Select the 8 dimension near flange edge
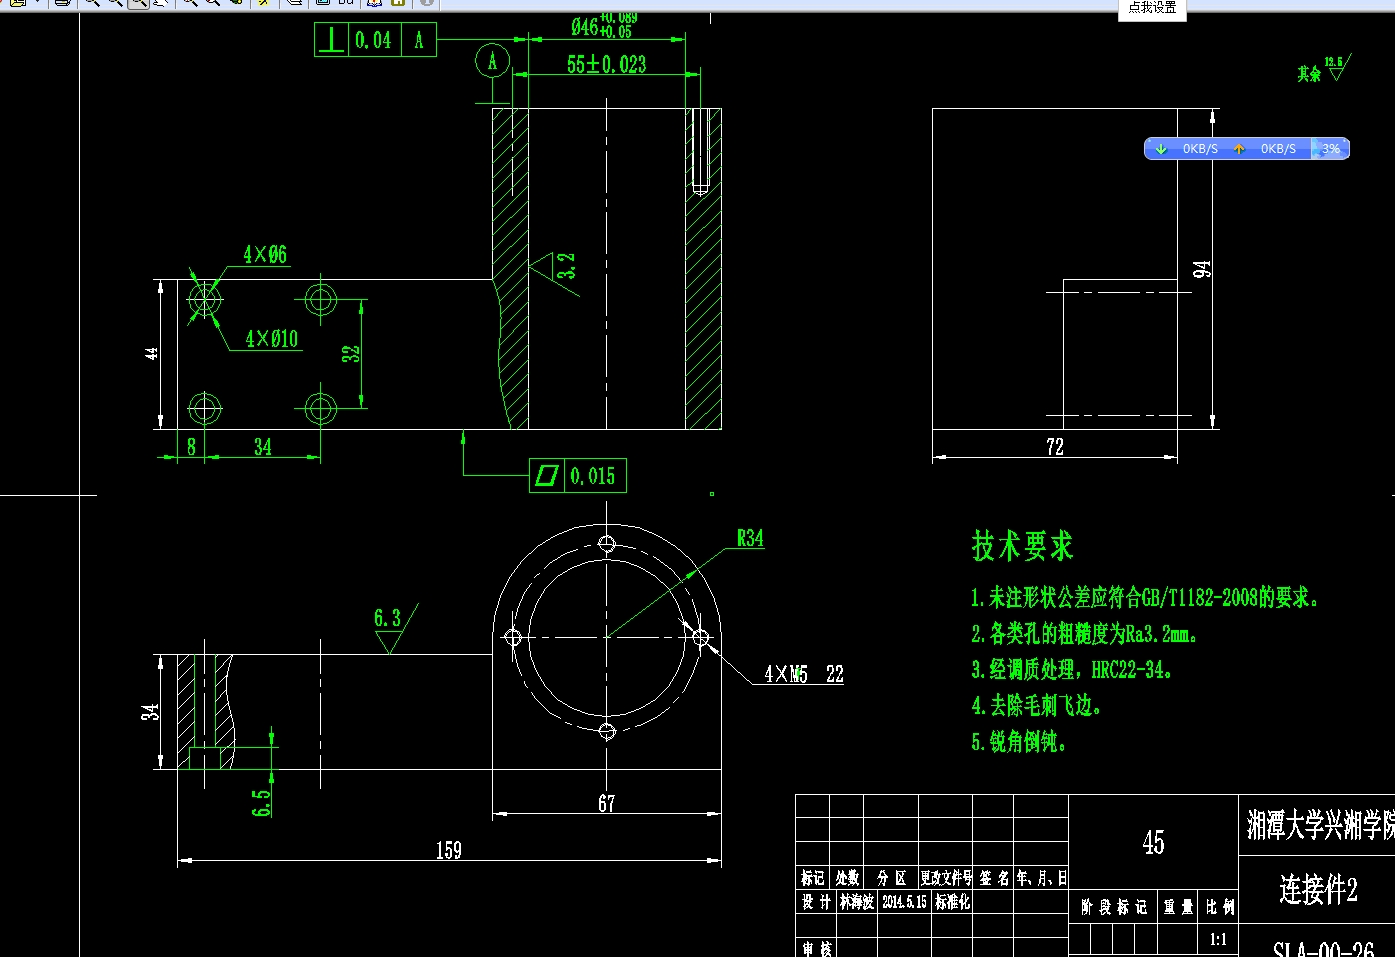 (192, 447)
